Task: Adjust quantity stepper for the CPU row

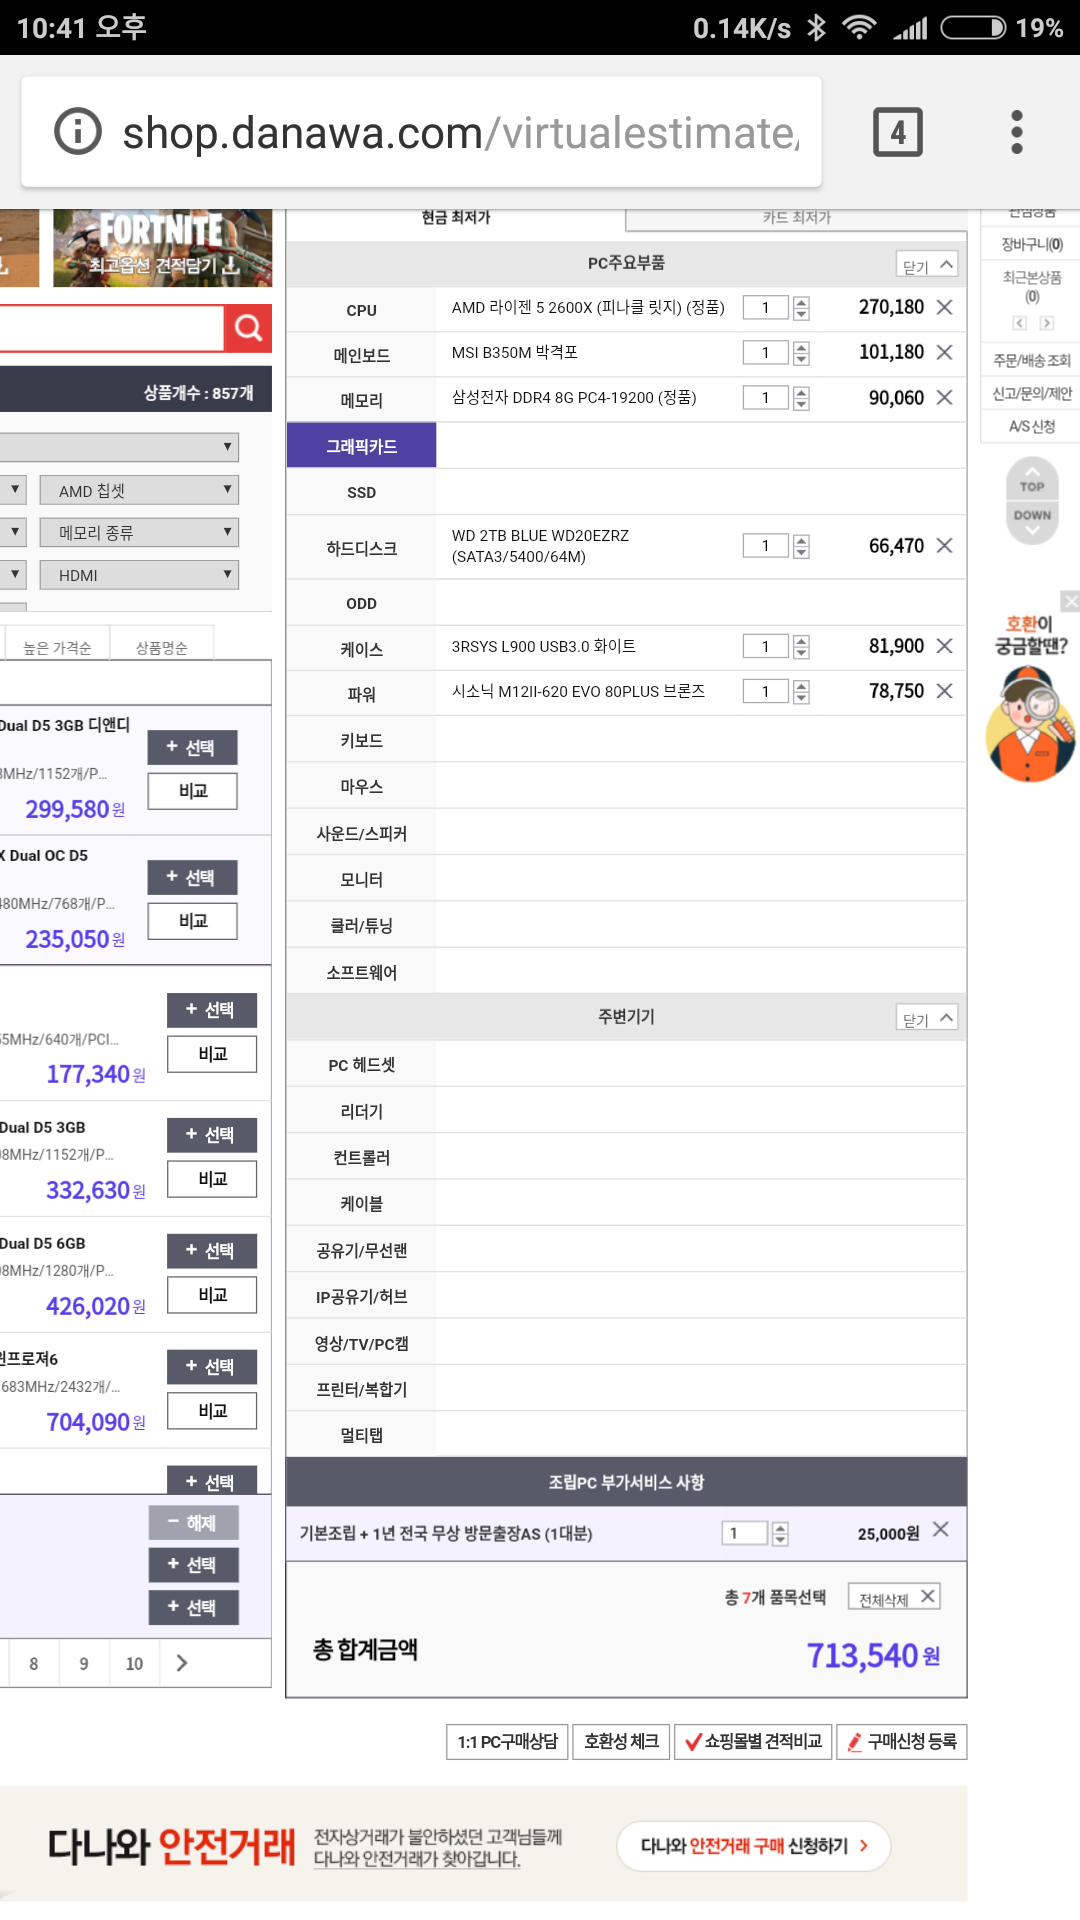Action: click(801, 308)
